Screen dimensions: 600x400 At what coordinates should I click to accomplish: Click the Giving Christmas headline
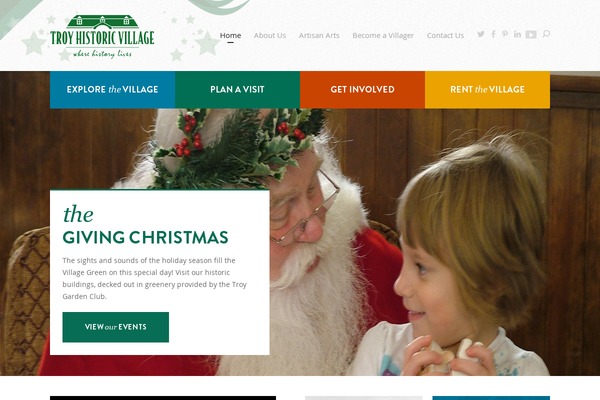(x=145, y=226)
